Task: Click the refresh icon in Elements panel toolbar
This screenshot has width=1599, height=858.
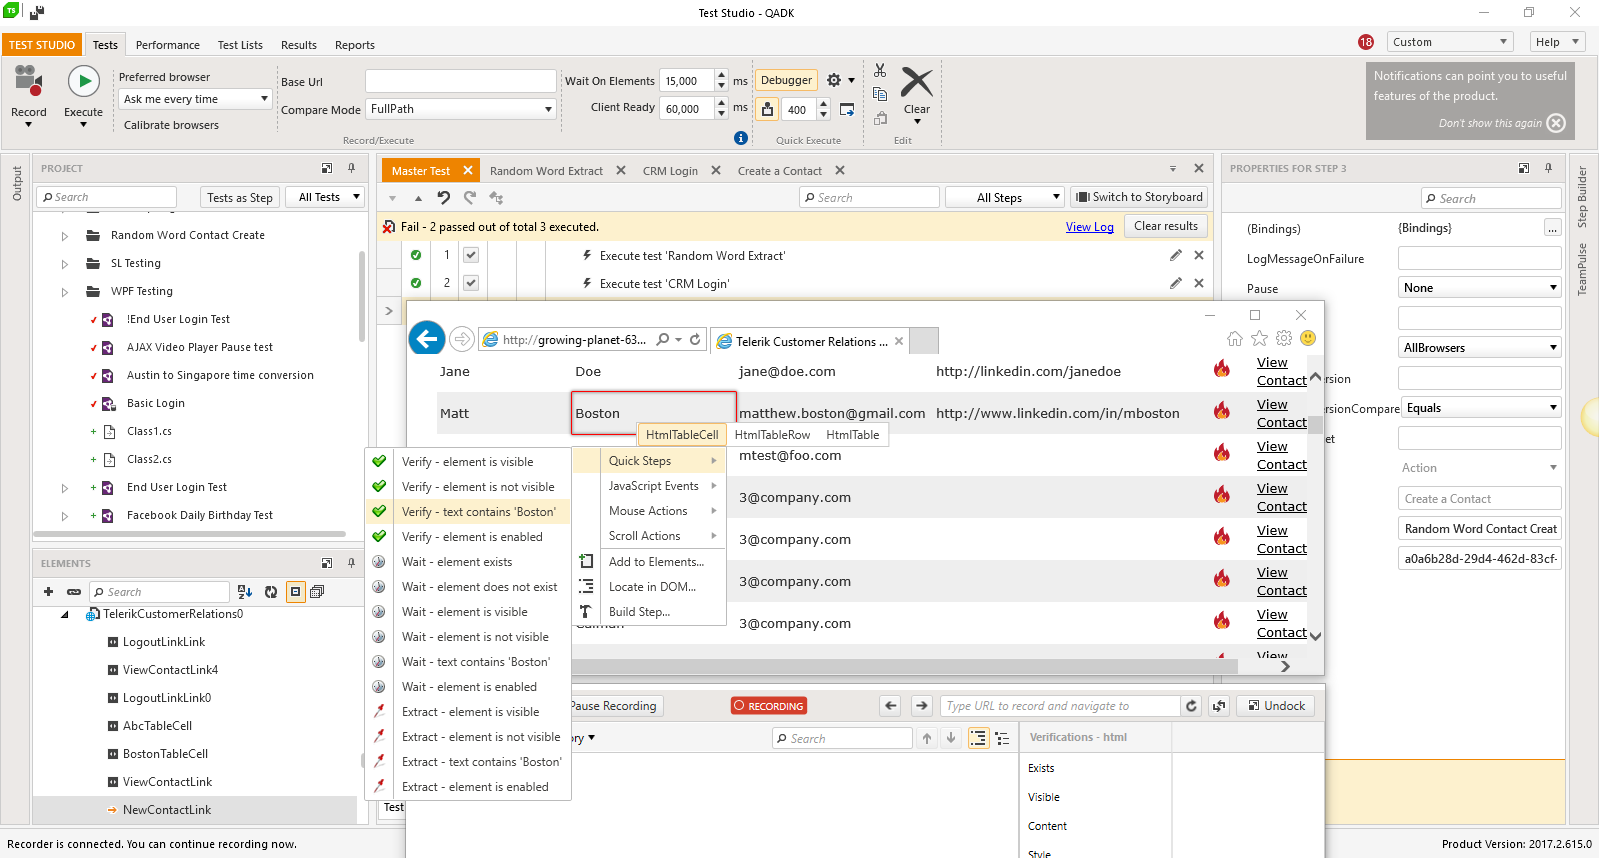Action: [x=270, y=592]
